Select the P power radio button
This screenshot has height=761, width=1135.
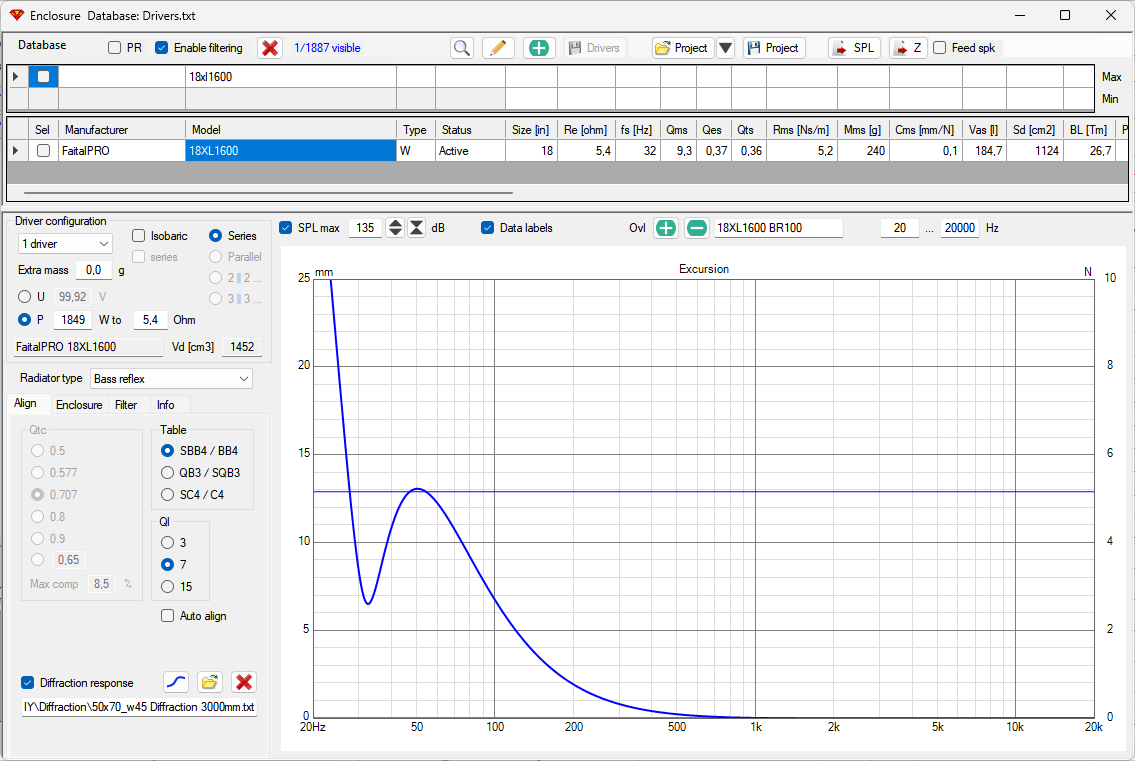pyautogui.click(x=25, y=319)
